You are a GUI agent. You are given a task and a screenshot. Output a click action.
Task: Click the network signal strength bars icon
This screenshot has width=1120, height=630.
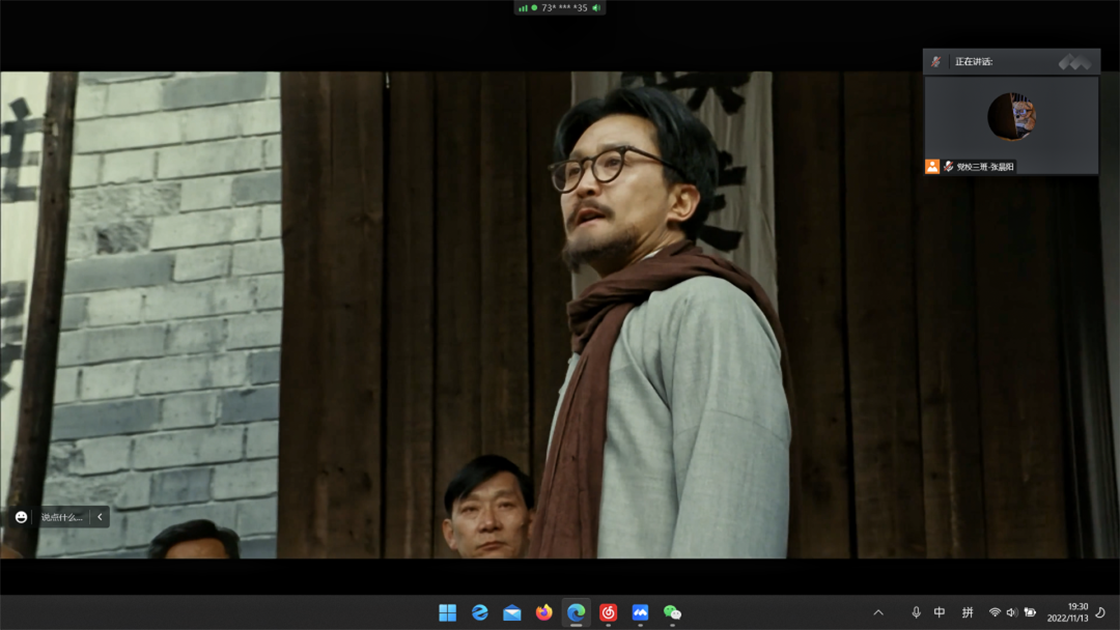[523, 8]
